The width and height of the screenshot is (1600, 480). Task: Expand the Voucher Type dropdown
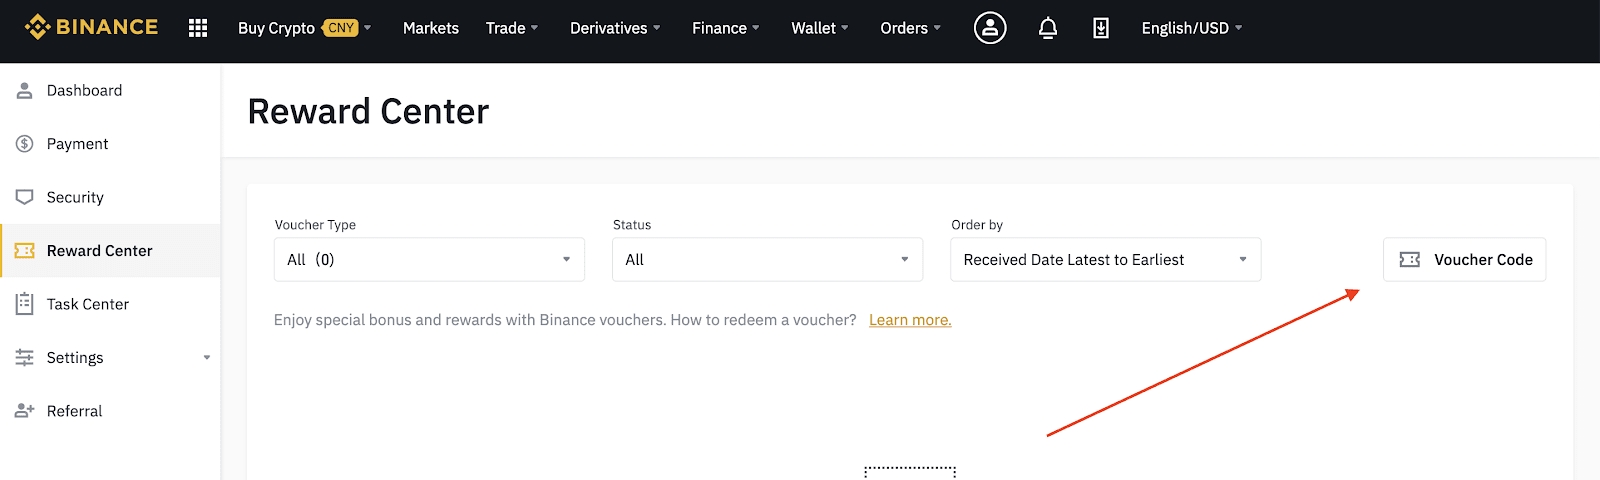[x=429, y=259]
